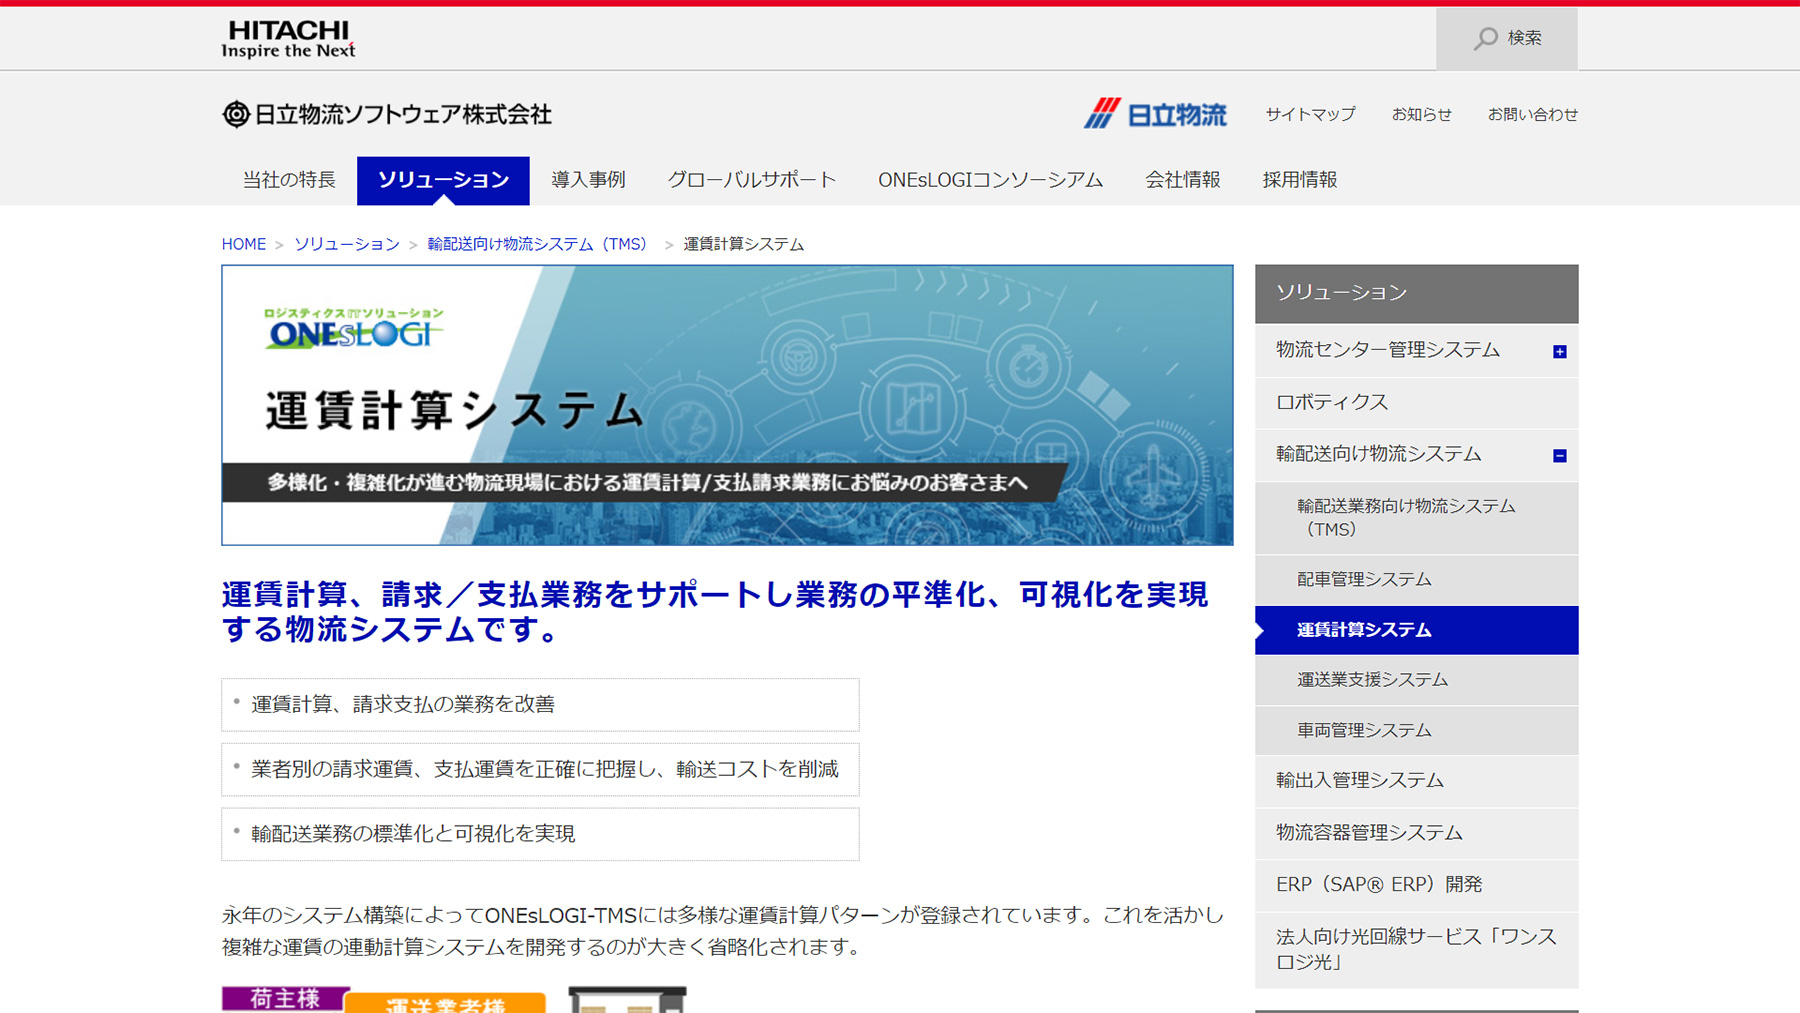
Task: Click the current breadcrumb 運賃計算システム text
Action: pos(743,244)
